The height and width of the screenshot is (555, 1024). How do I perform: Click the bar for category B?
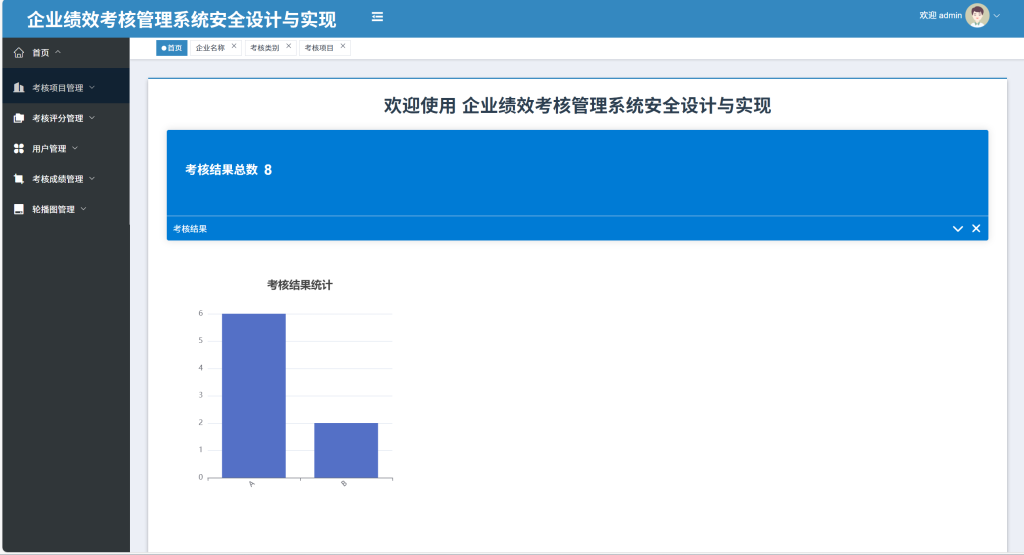click(x=346, y=451)
